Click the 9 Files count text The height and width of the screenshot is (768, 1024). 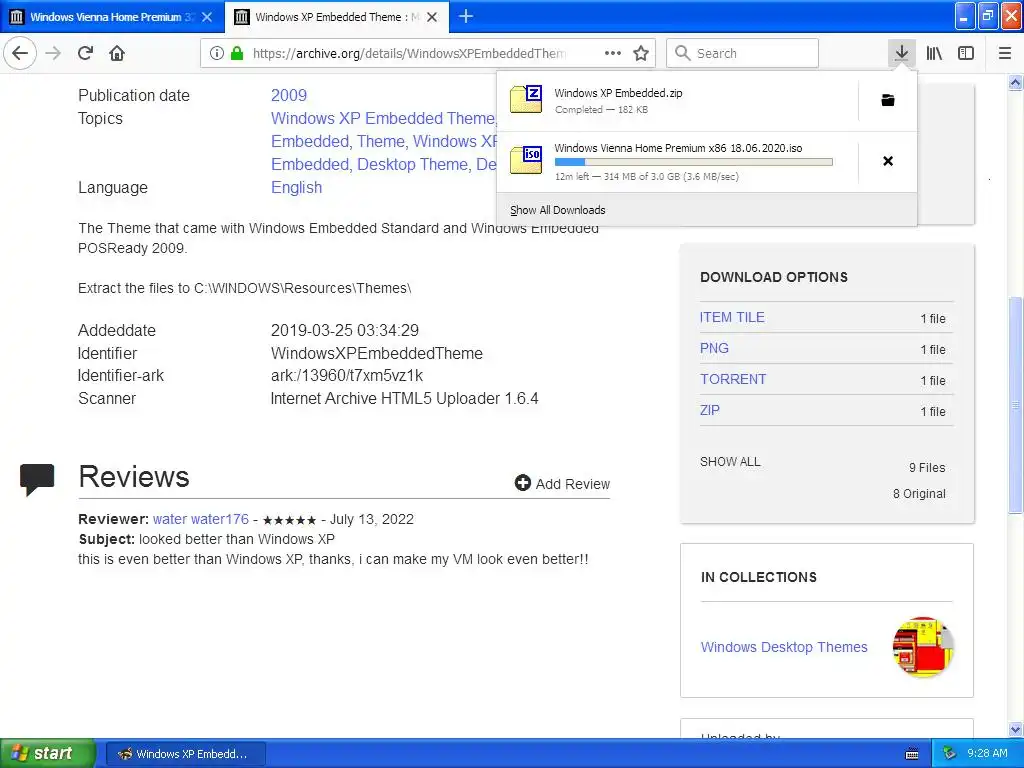coord(927,468)
